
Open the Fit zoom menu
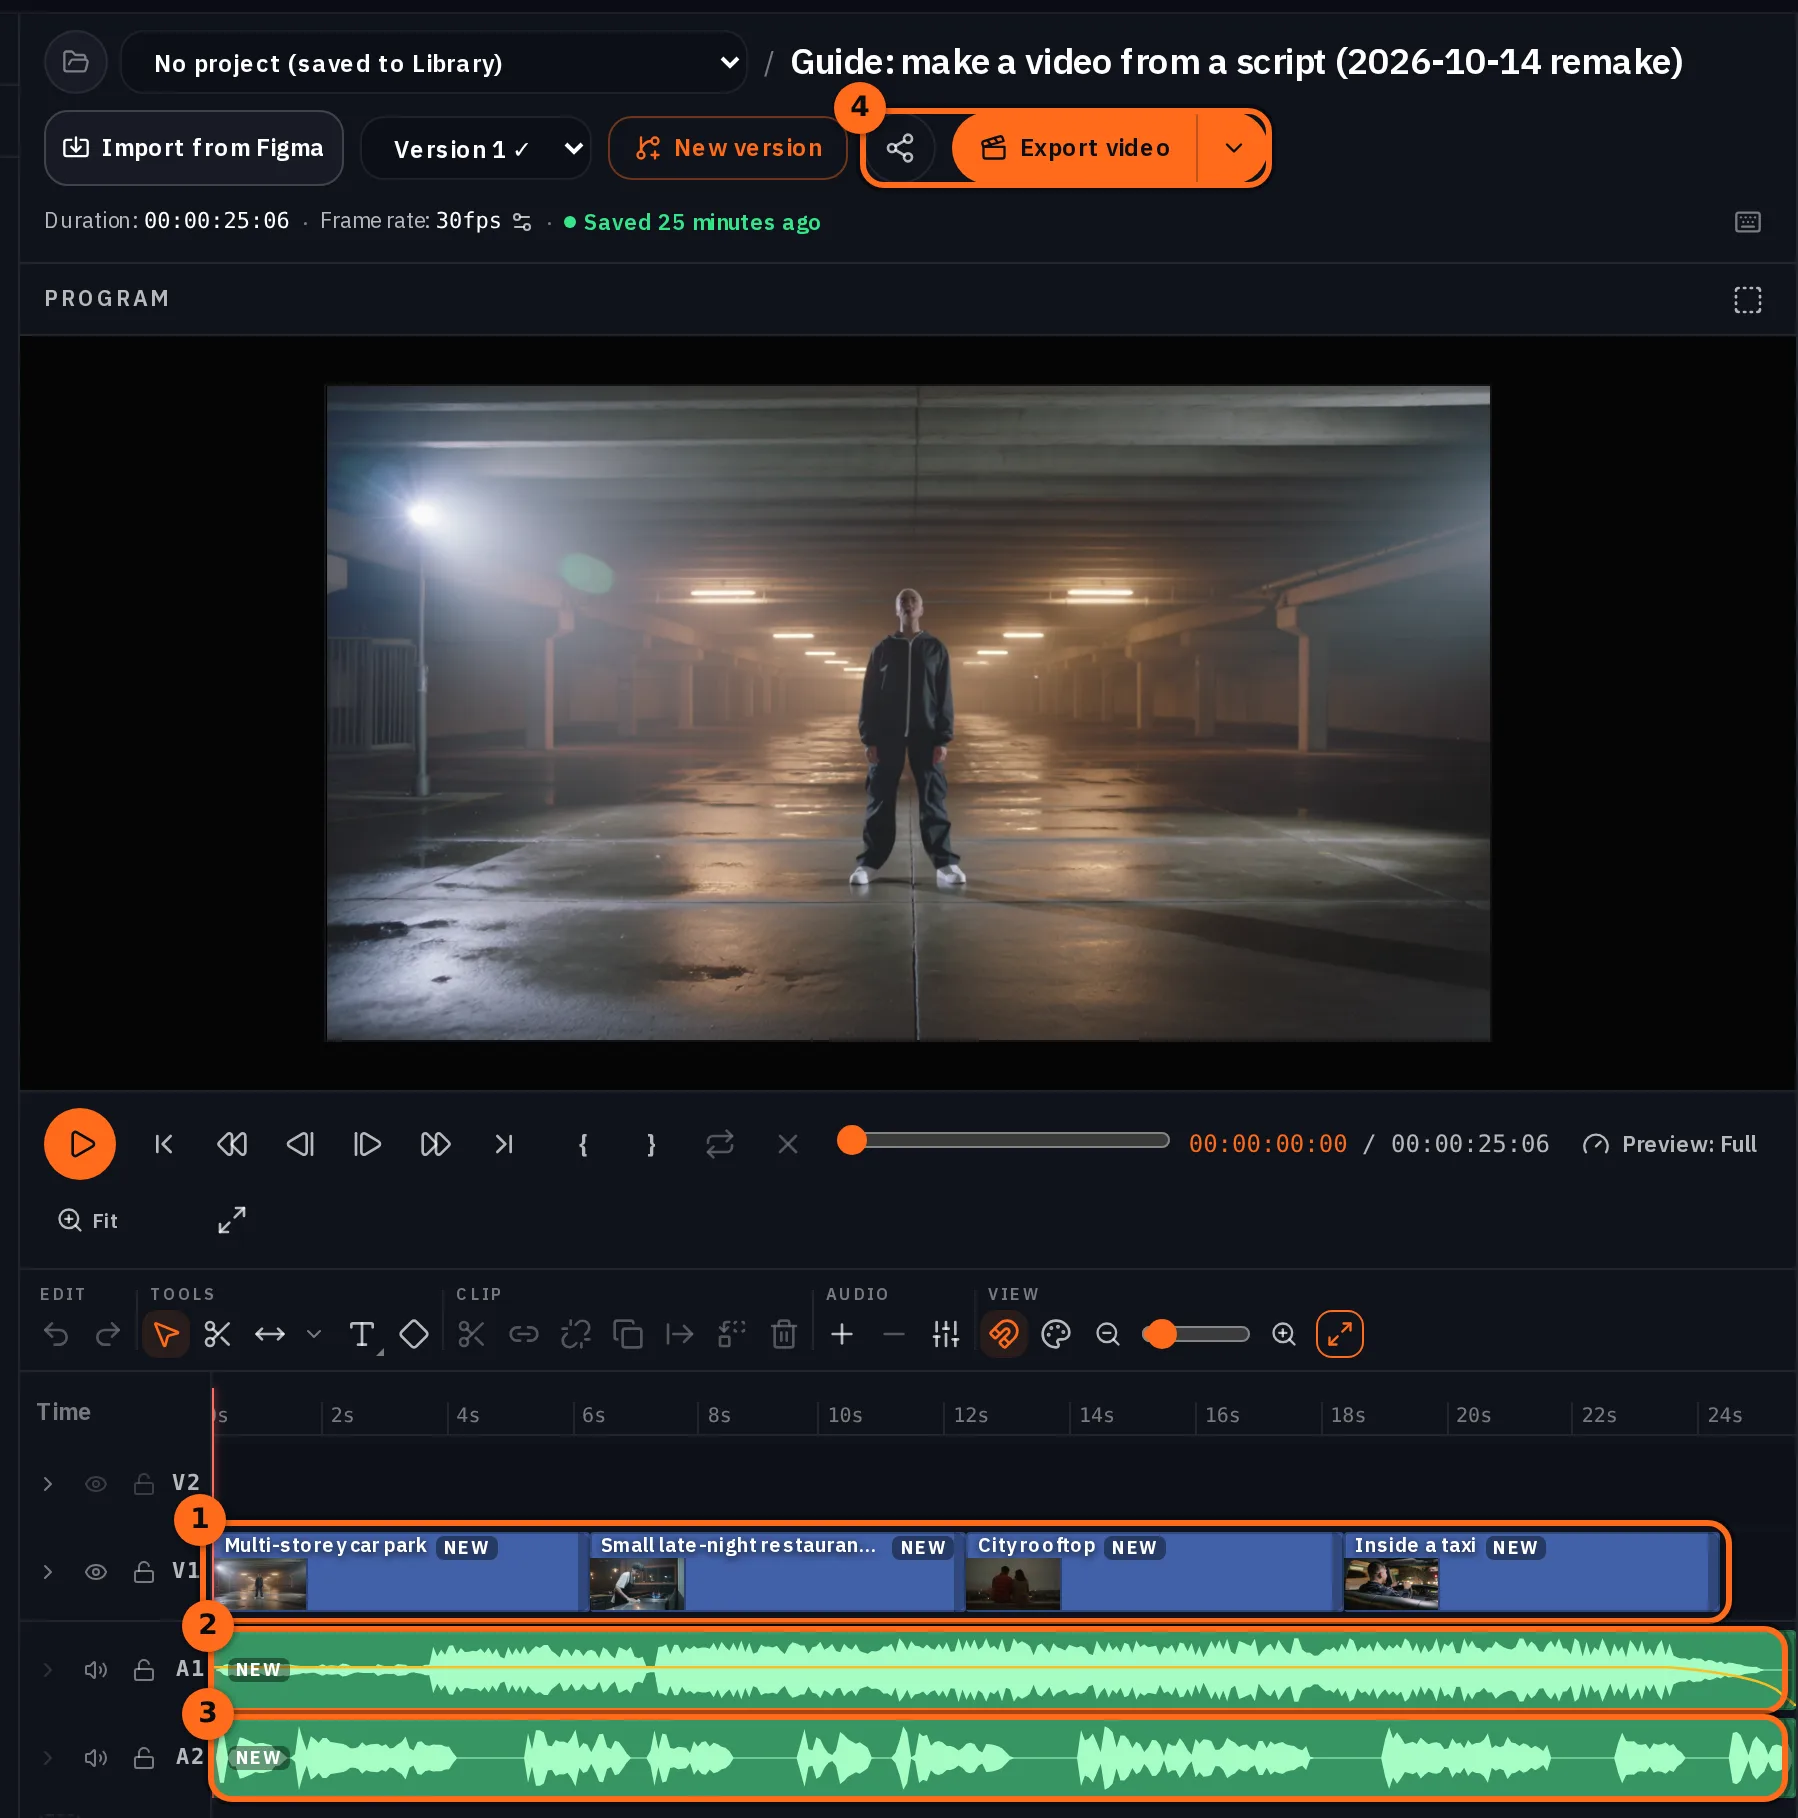88,1220
